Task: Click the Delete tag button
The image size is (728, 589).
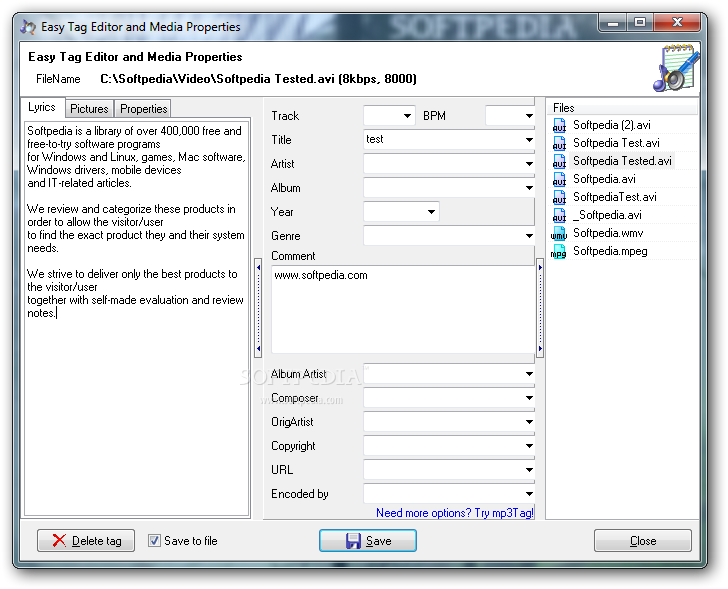Action: coord(86,540)
